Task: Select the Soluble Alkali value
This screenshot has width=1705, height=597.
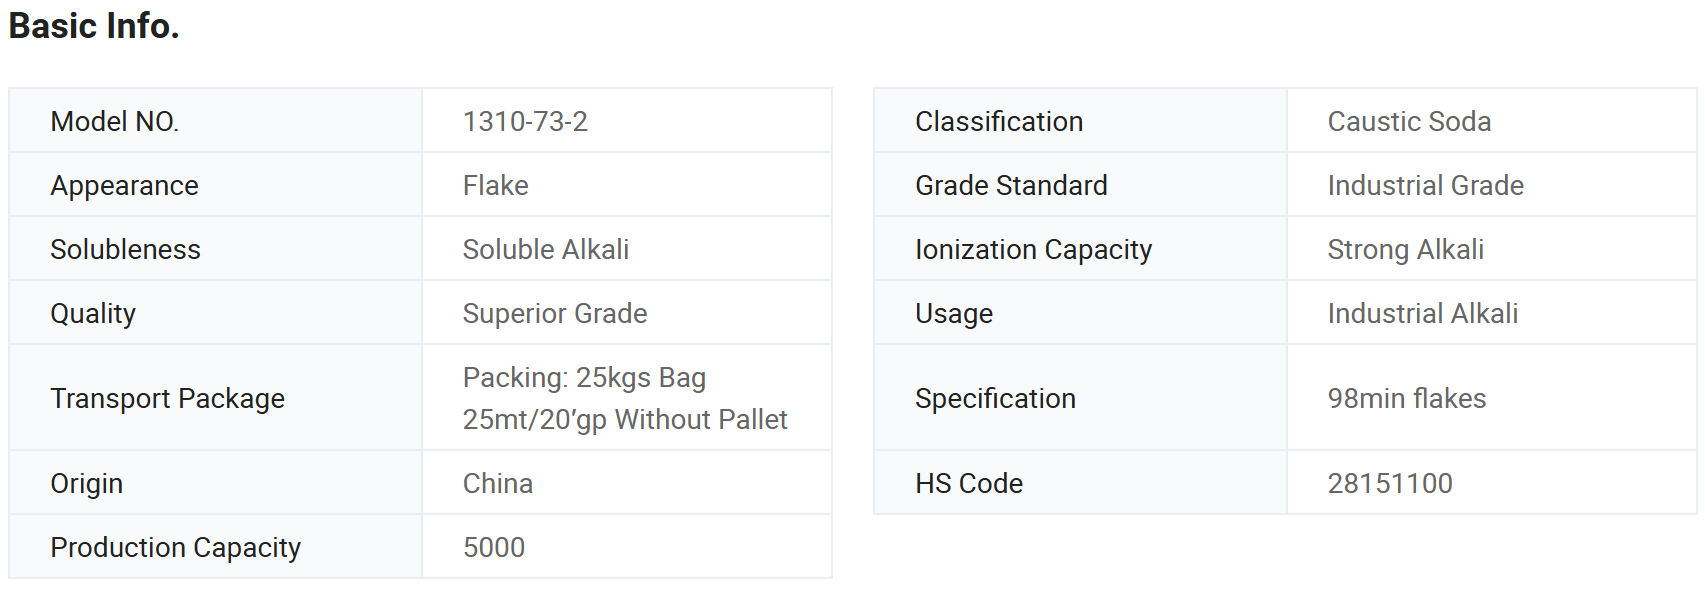Action: click(x=546, y=250)
